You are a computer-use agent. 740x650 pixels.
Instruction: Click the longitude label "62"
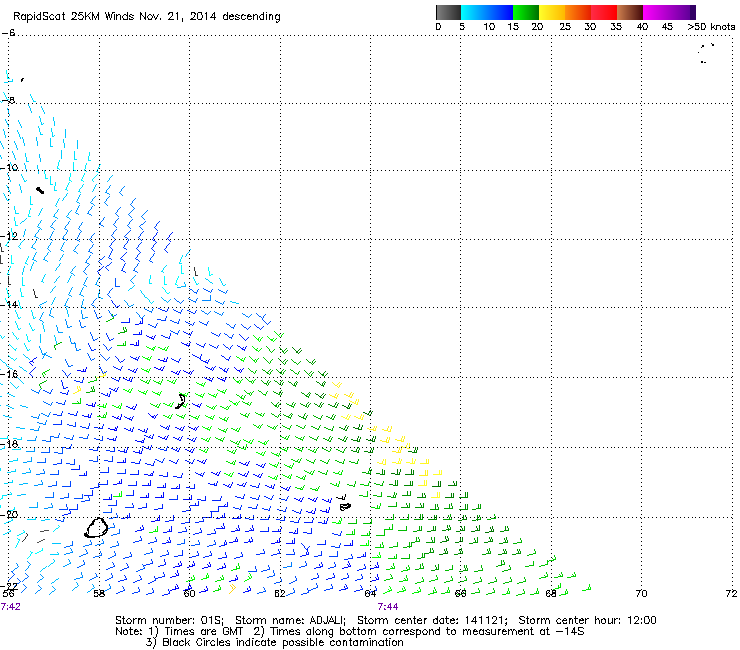(280, 593)
